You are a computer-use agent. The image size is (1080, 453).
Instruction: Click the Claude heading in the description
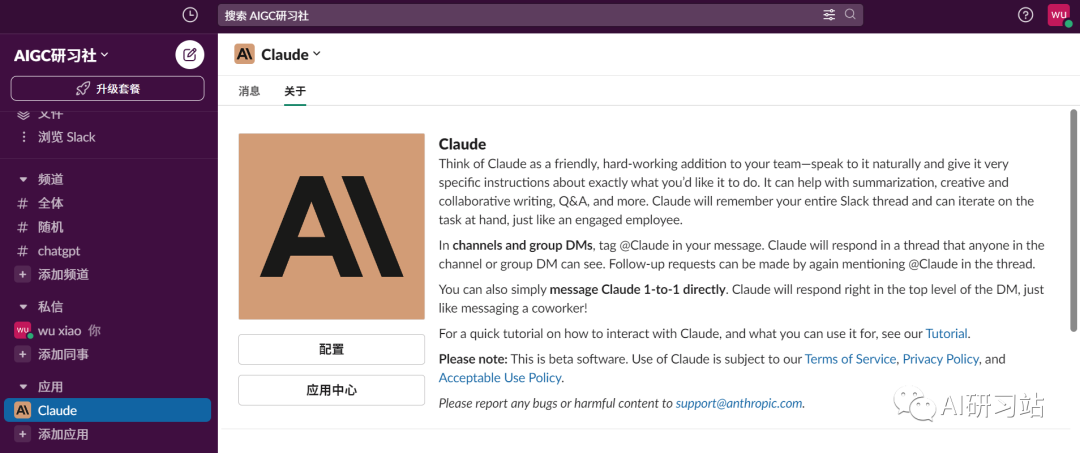point(462,145)
